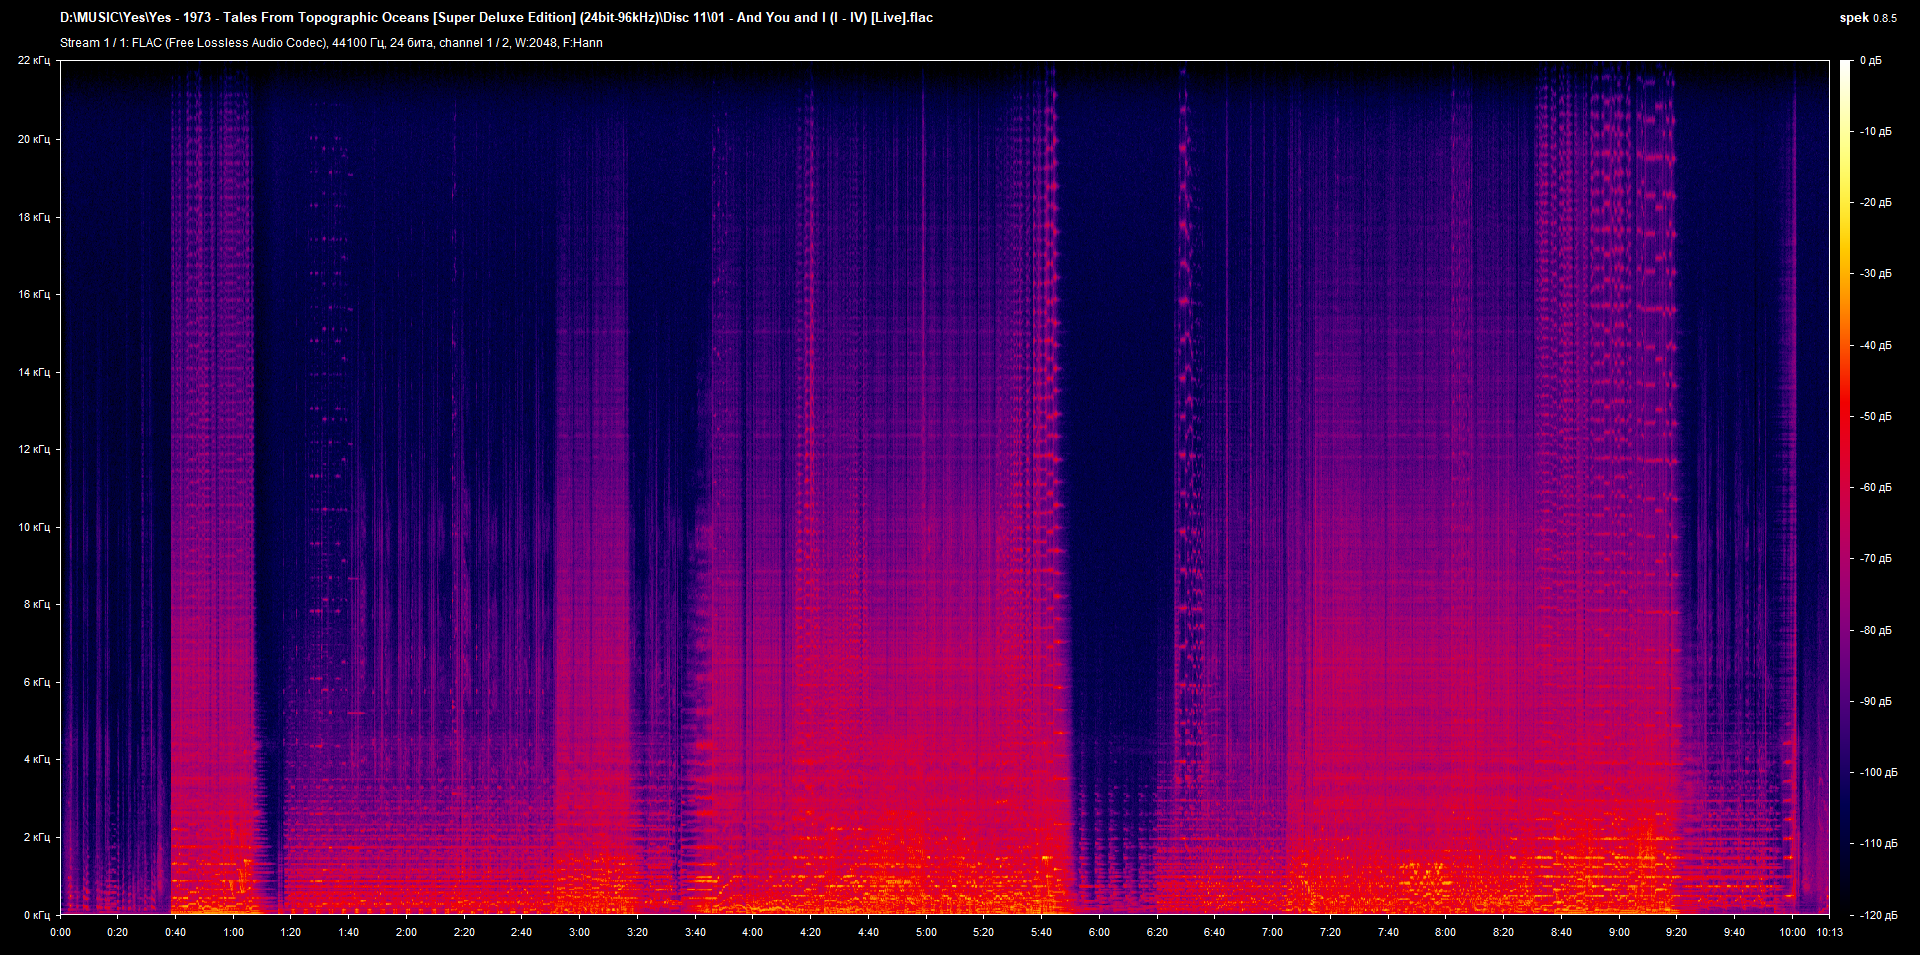The height and width of the screenshot is (955, 1920).
Task: Click the '6 кГц' frequency label
Action: point(37,682)
